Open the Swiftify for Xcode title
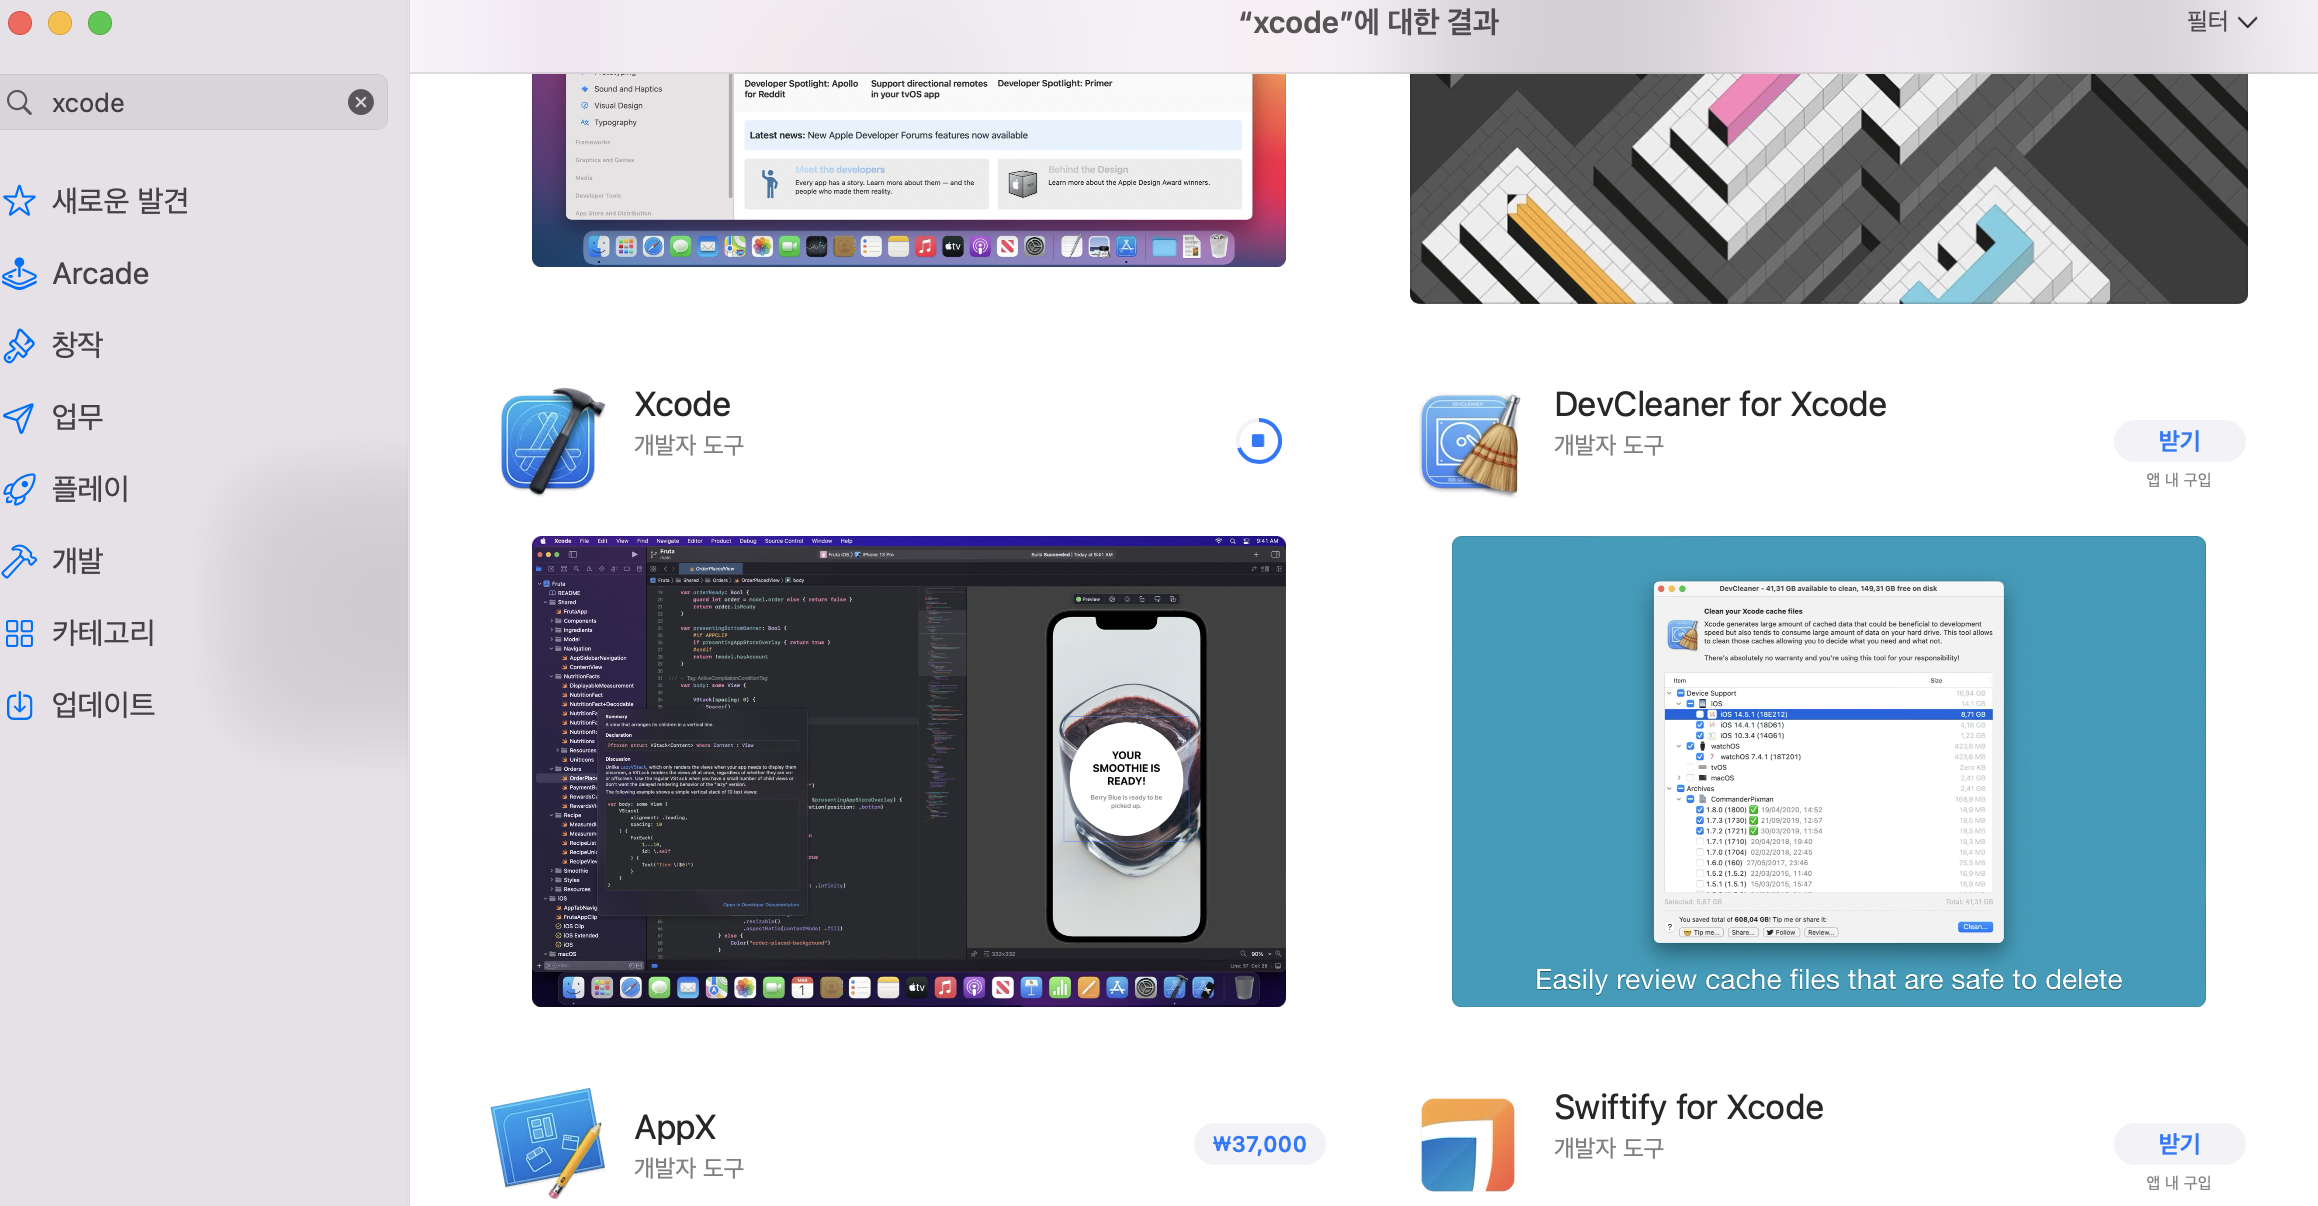 point(1688,1107)
